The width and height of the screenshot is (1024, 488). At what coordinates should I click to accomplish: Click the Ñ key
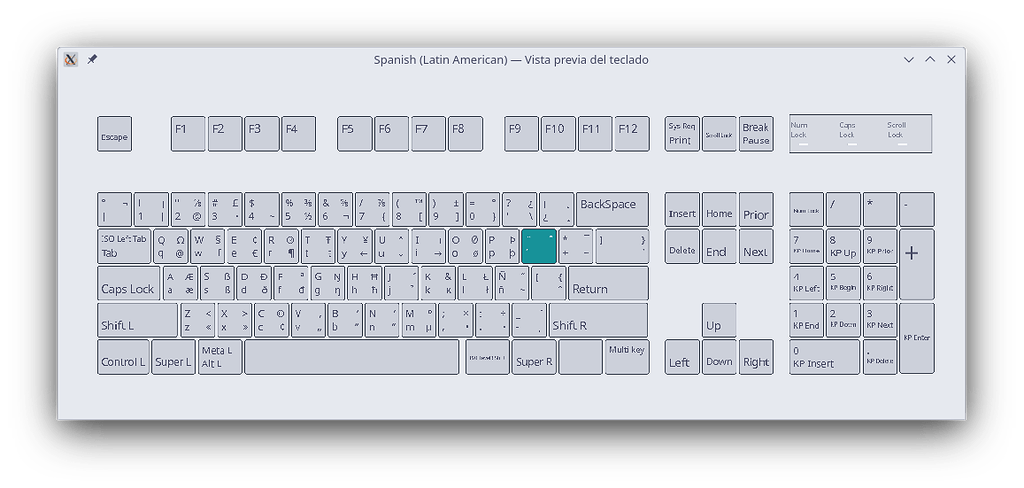(511, 284)
